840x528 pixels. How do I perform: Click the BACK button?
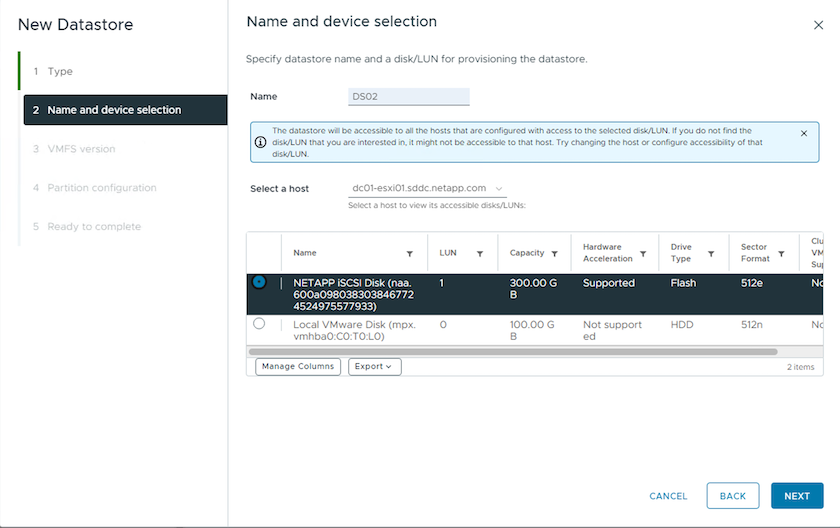click(733, 496)
